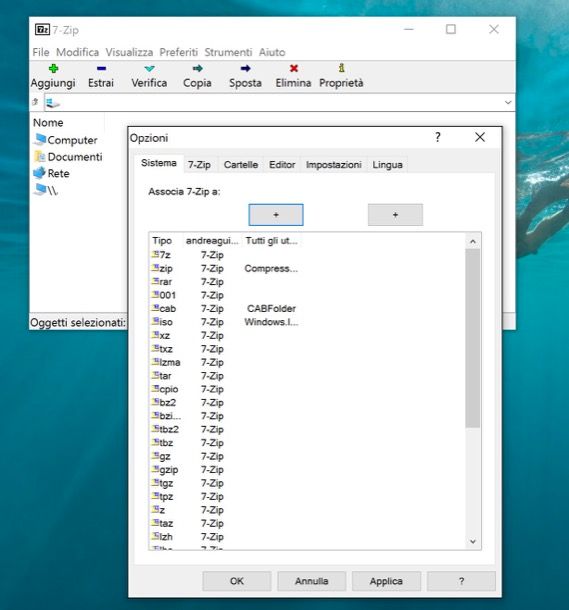569x610 pixels.
Task: Switch to the Editor tab
Action: pos(282,165)
